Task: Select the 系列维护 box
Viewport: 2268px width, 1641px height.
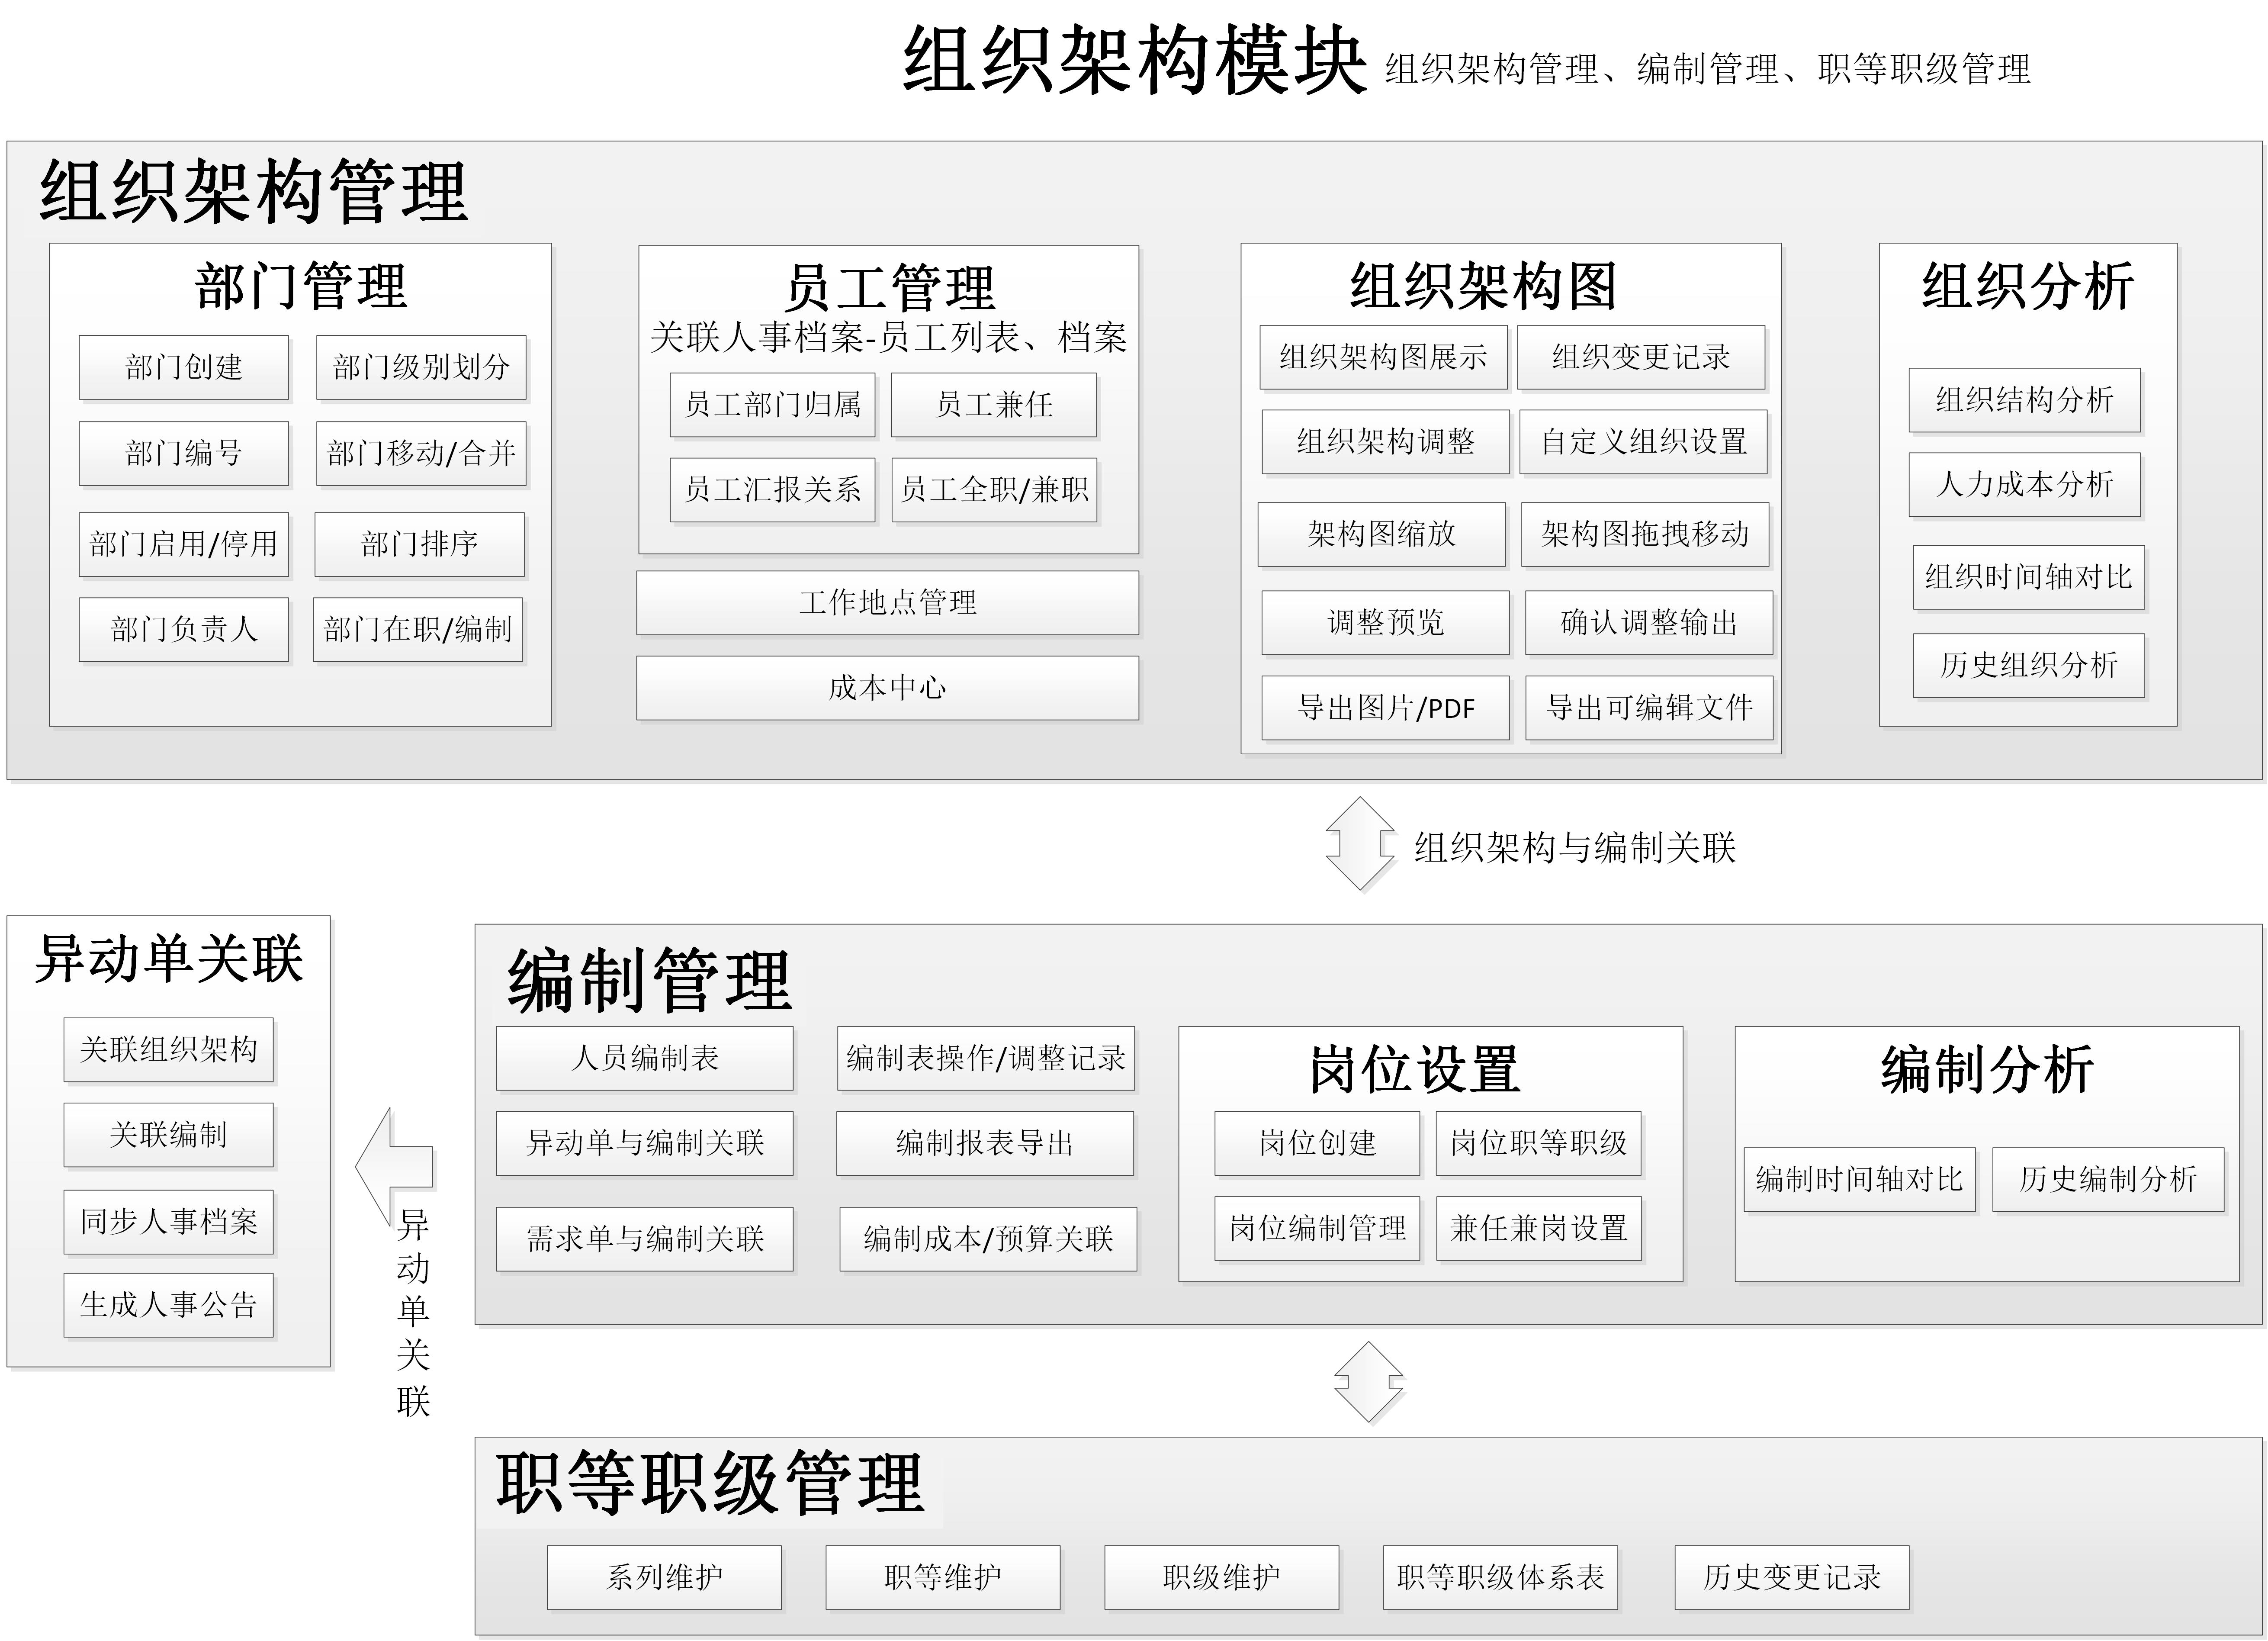Action: (x=664, y=1577)
